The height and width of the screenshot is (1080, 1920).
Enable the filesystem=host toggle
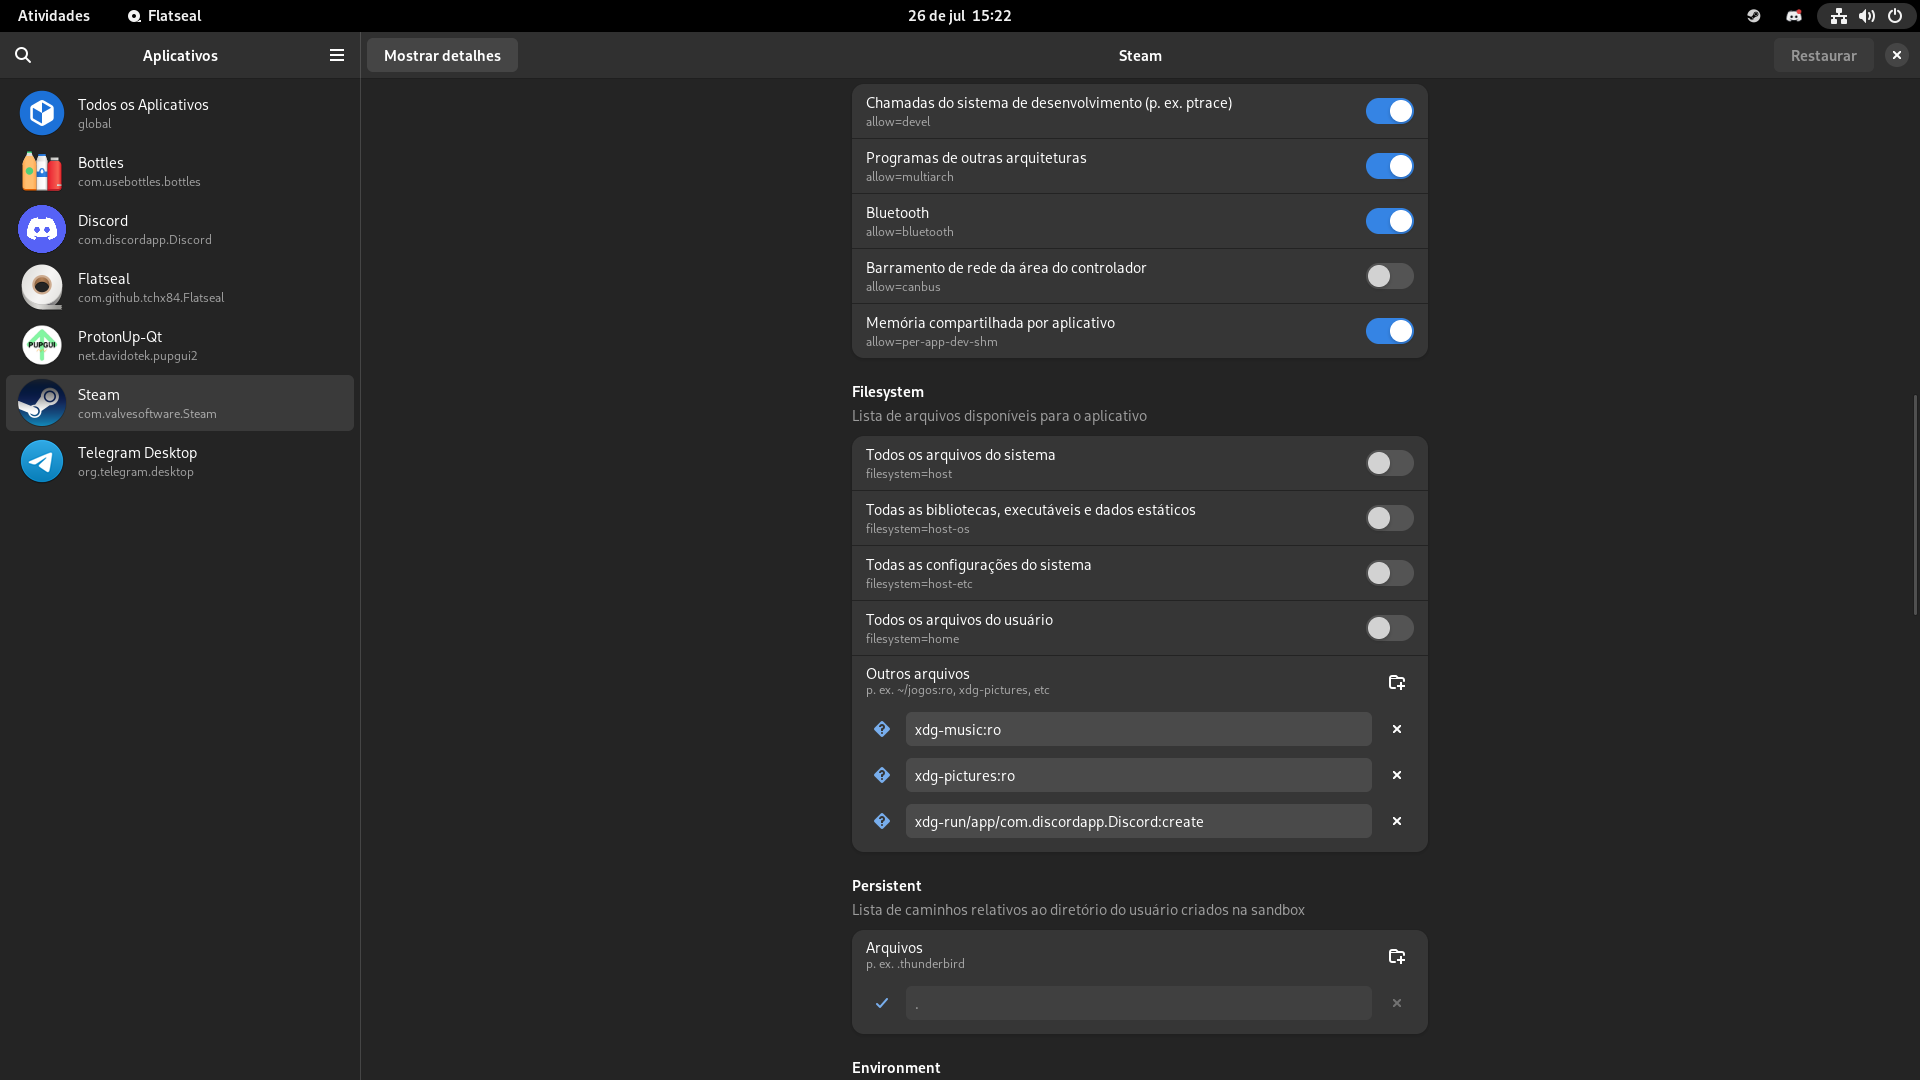click(1390, 463)
